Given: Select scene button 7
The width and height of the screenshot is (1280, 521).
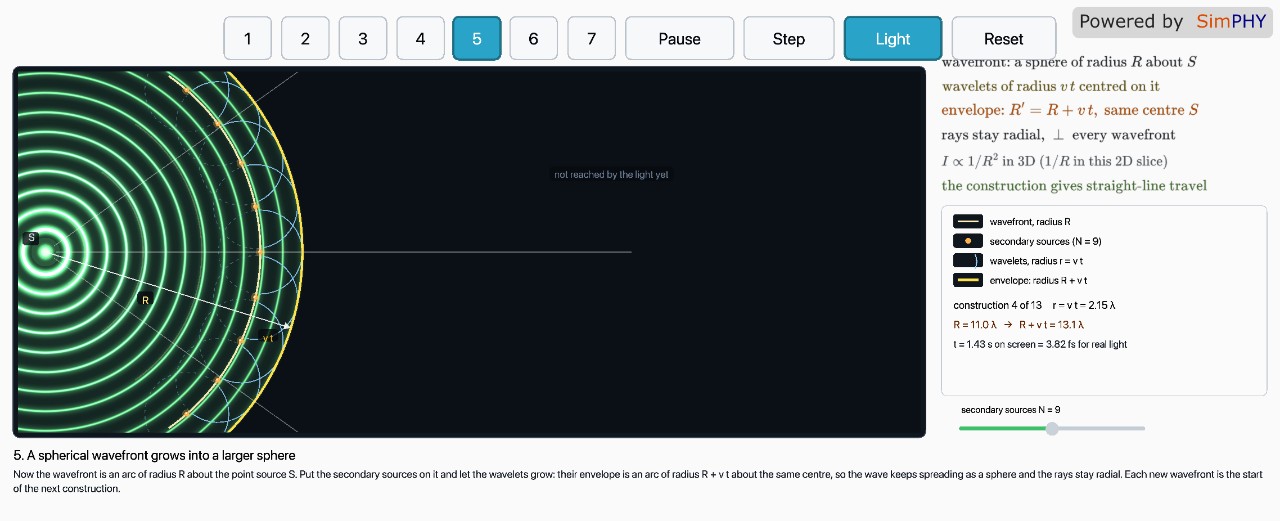Looking at the screenshot, I should [x=592, y=39].
